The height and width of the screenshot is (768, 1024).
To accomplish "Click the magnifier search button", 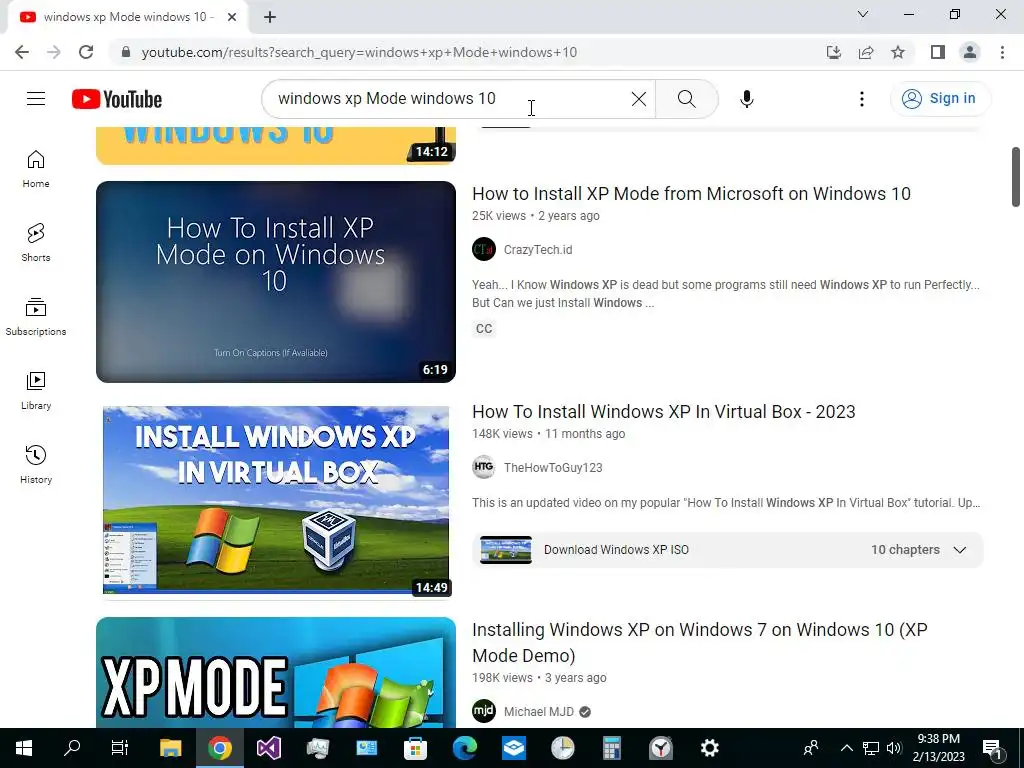I will (x=686, y=99).
